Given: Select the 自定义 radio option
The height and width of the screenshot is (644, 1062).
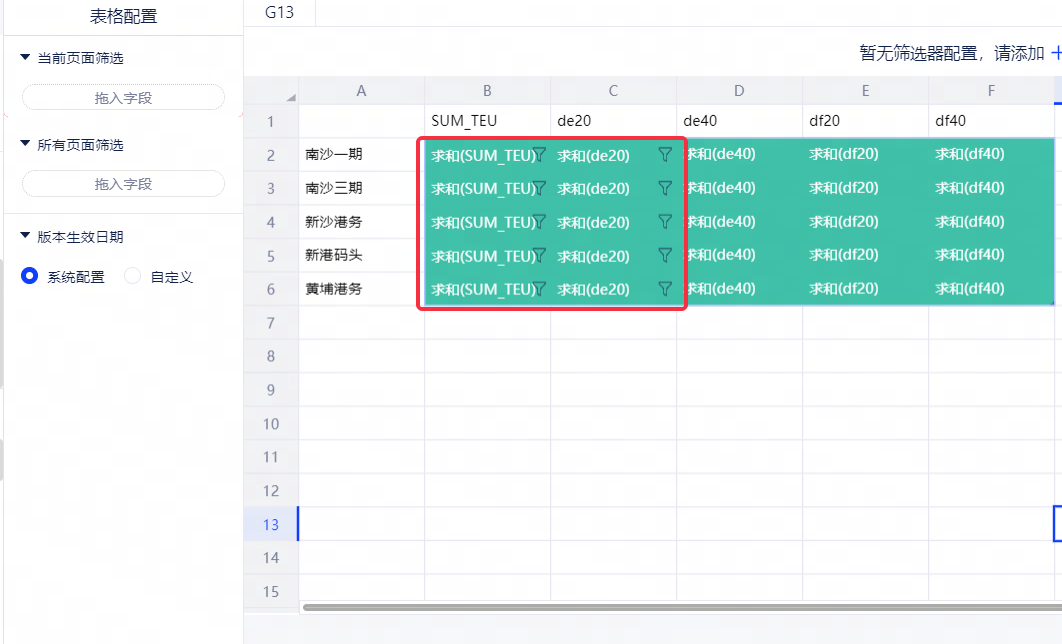Looking at the screenshot, I should click(x=133, y=277).
